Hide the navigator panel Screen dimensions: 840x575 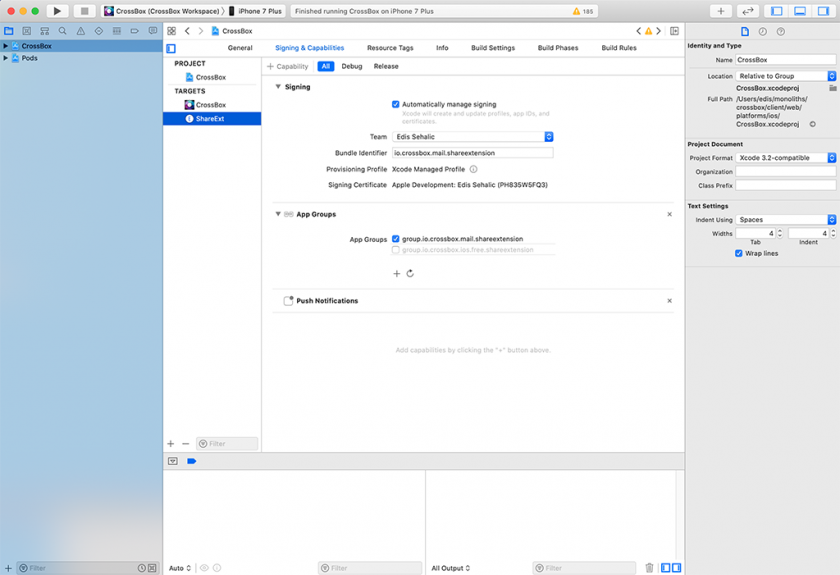pyautogui.click(x=776, y=11)
